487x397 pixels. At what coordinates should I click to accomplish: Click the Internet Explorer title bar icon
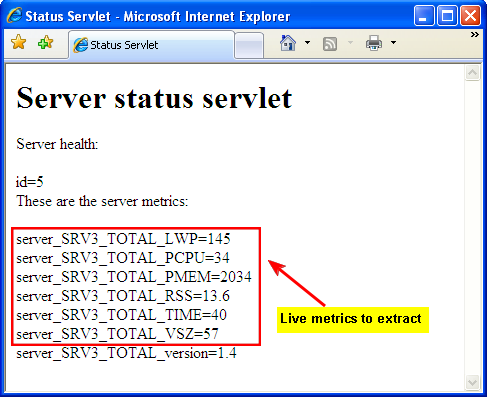(14, 15)
